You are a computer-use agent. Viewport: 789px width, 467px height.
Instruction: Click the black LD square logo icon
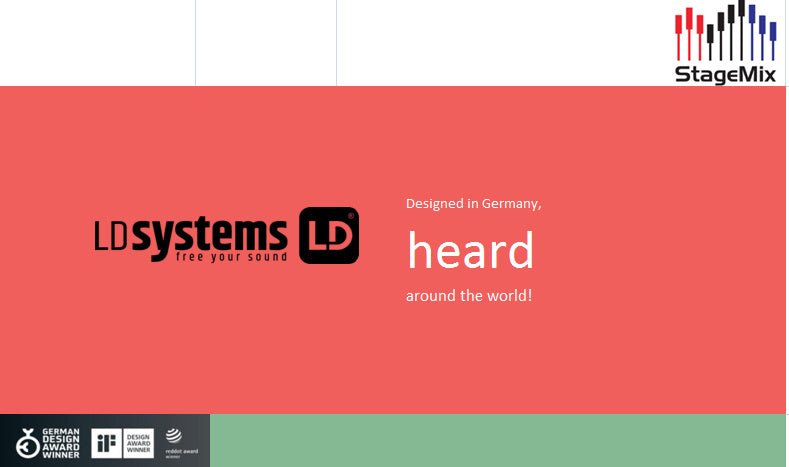329,236
